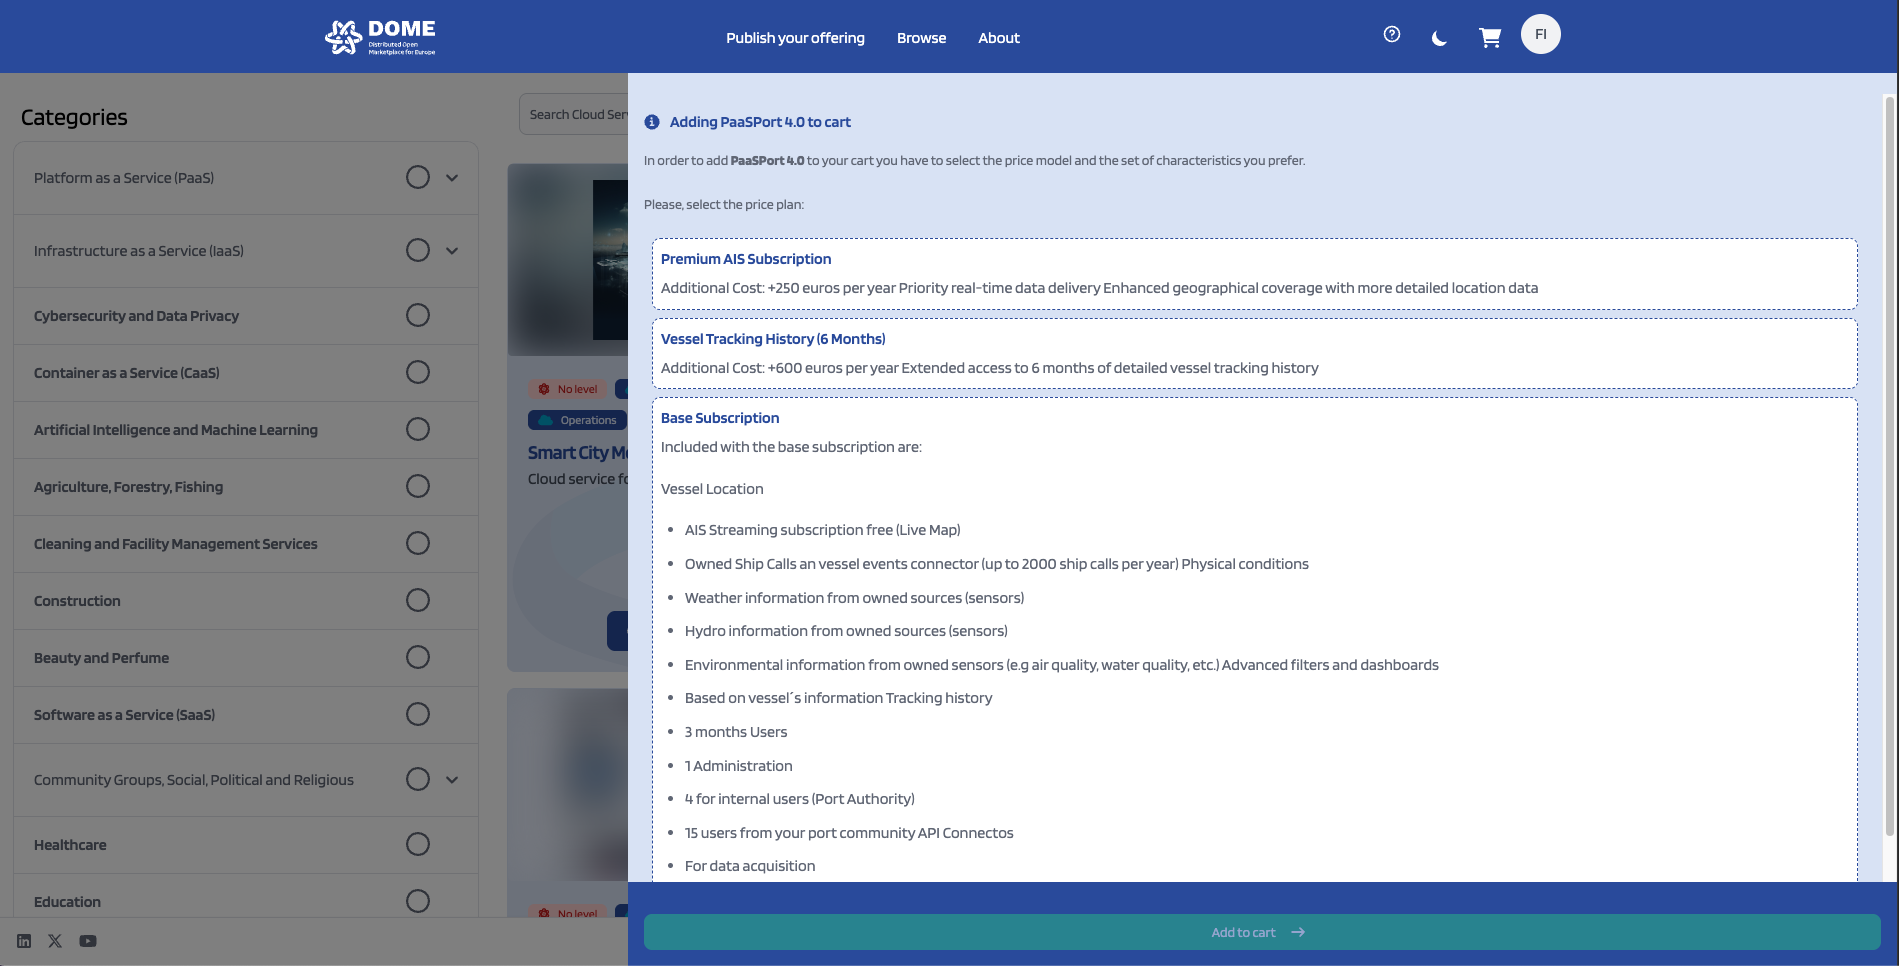Select Community Groups, Social, Political radio

pyautogui.click(x=418, y=779)
